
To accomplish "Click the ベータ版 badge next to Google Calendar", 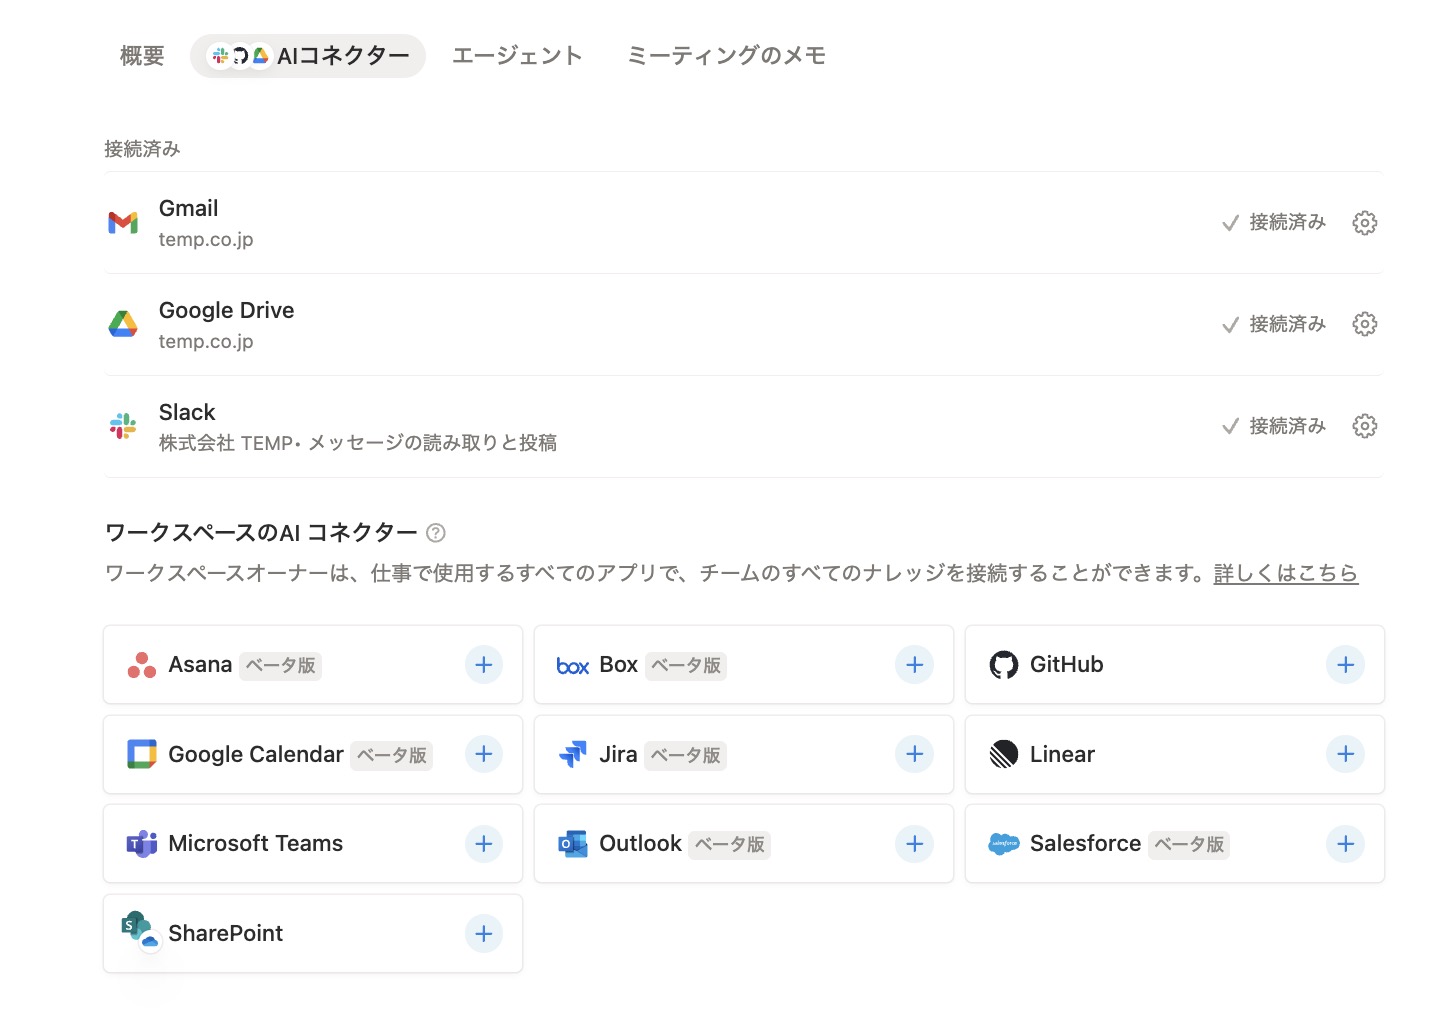I will (x=392, y=755).
